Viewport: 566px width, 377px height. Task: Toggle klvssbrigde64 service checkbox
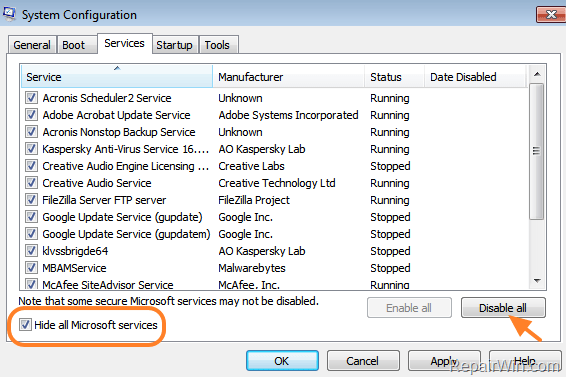[x=31, y=250]
